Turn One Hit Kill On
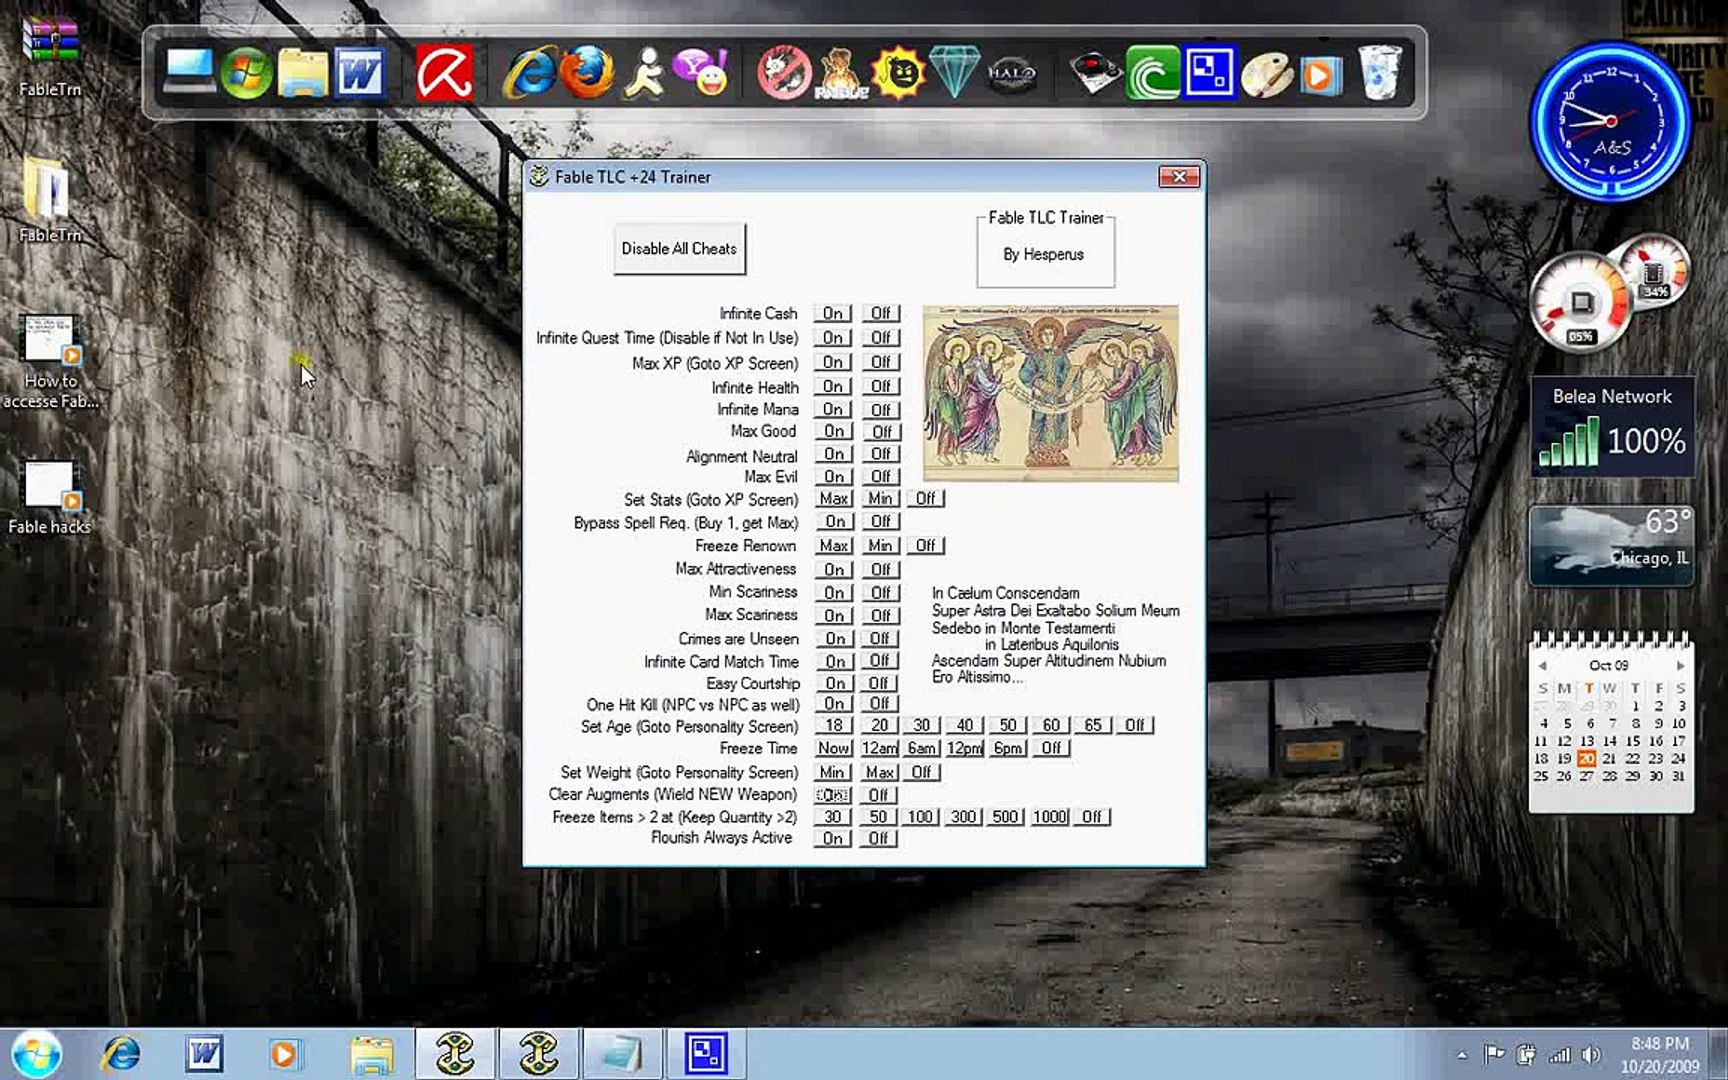 tap(834, 704)
